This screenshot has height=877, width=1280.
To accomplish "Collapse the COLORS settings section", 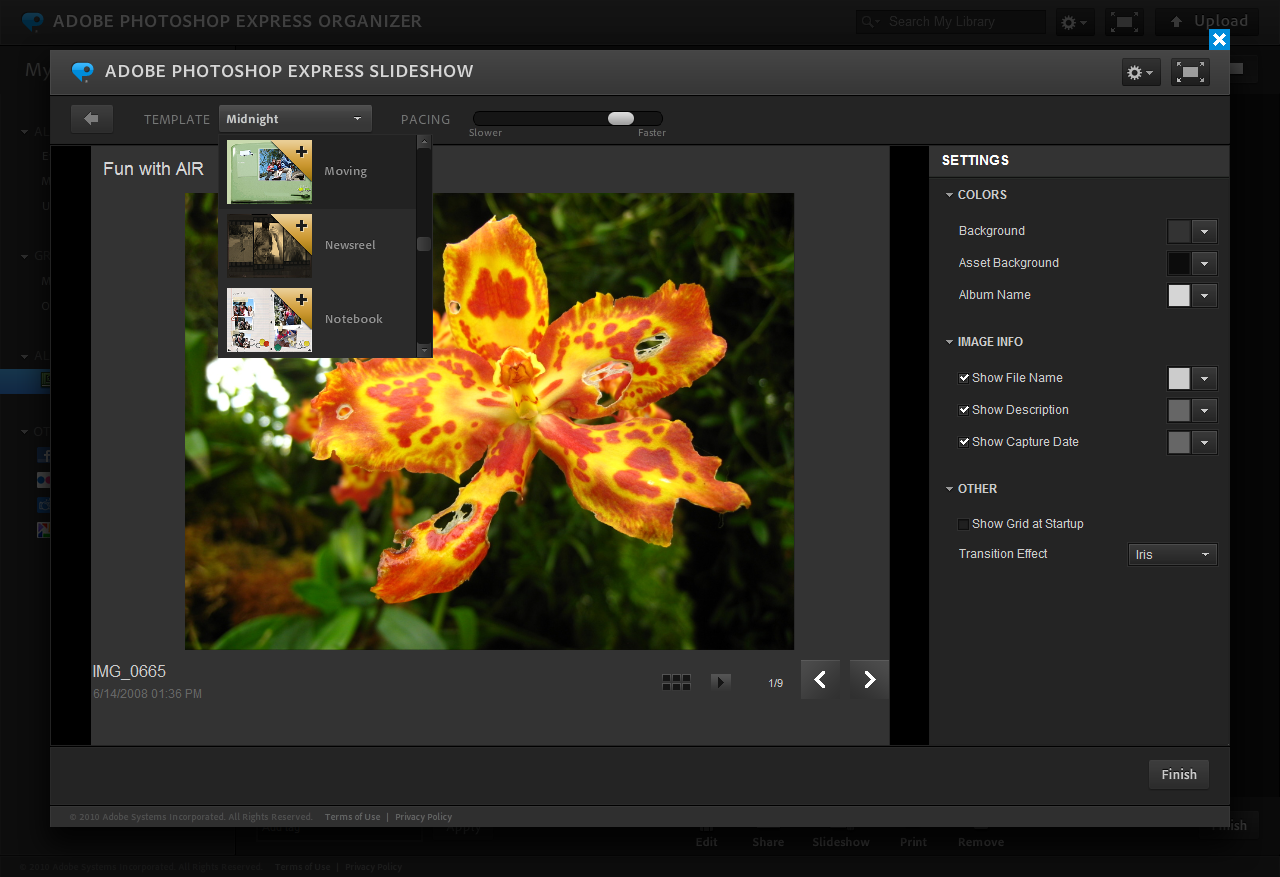I will pos(949,194).
